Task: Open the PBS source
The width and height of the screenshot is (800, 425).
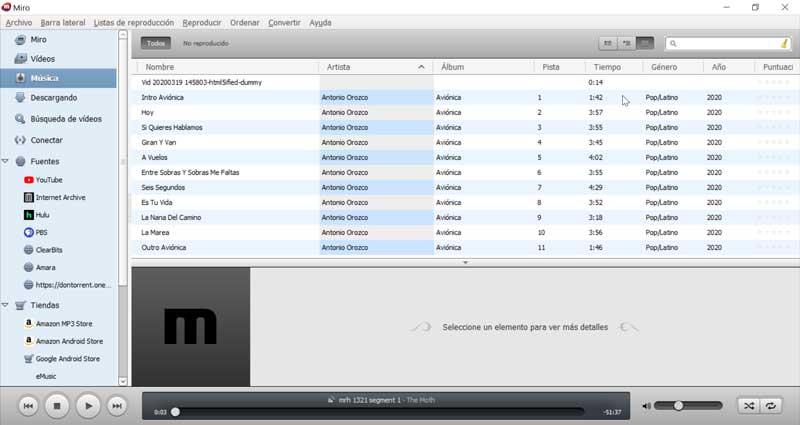Action: [x=41, y=232]
